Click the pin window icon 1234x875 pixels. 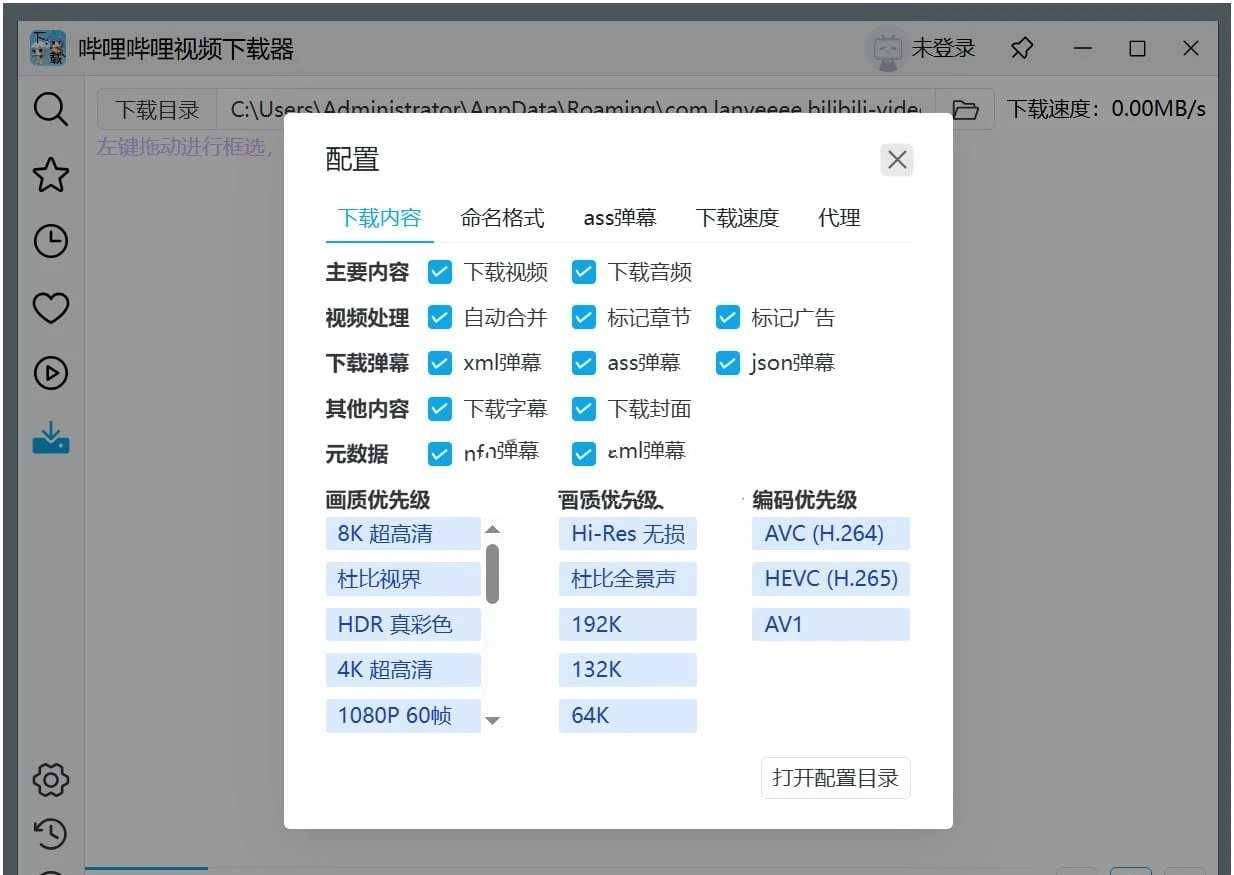click(x=1021, y=48)
